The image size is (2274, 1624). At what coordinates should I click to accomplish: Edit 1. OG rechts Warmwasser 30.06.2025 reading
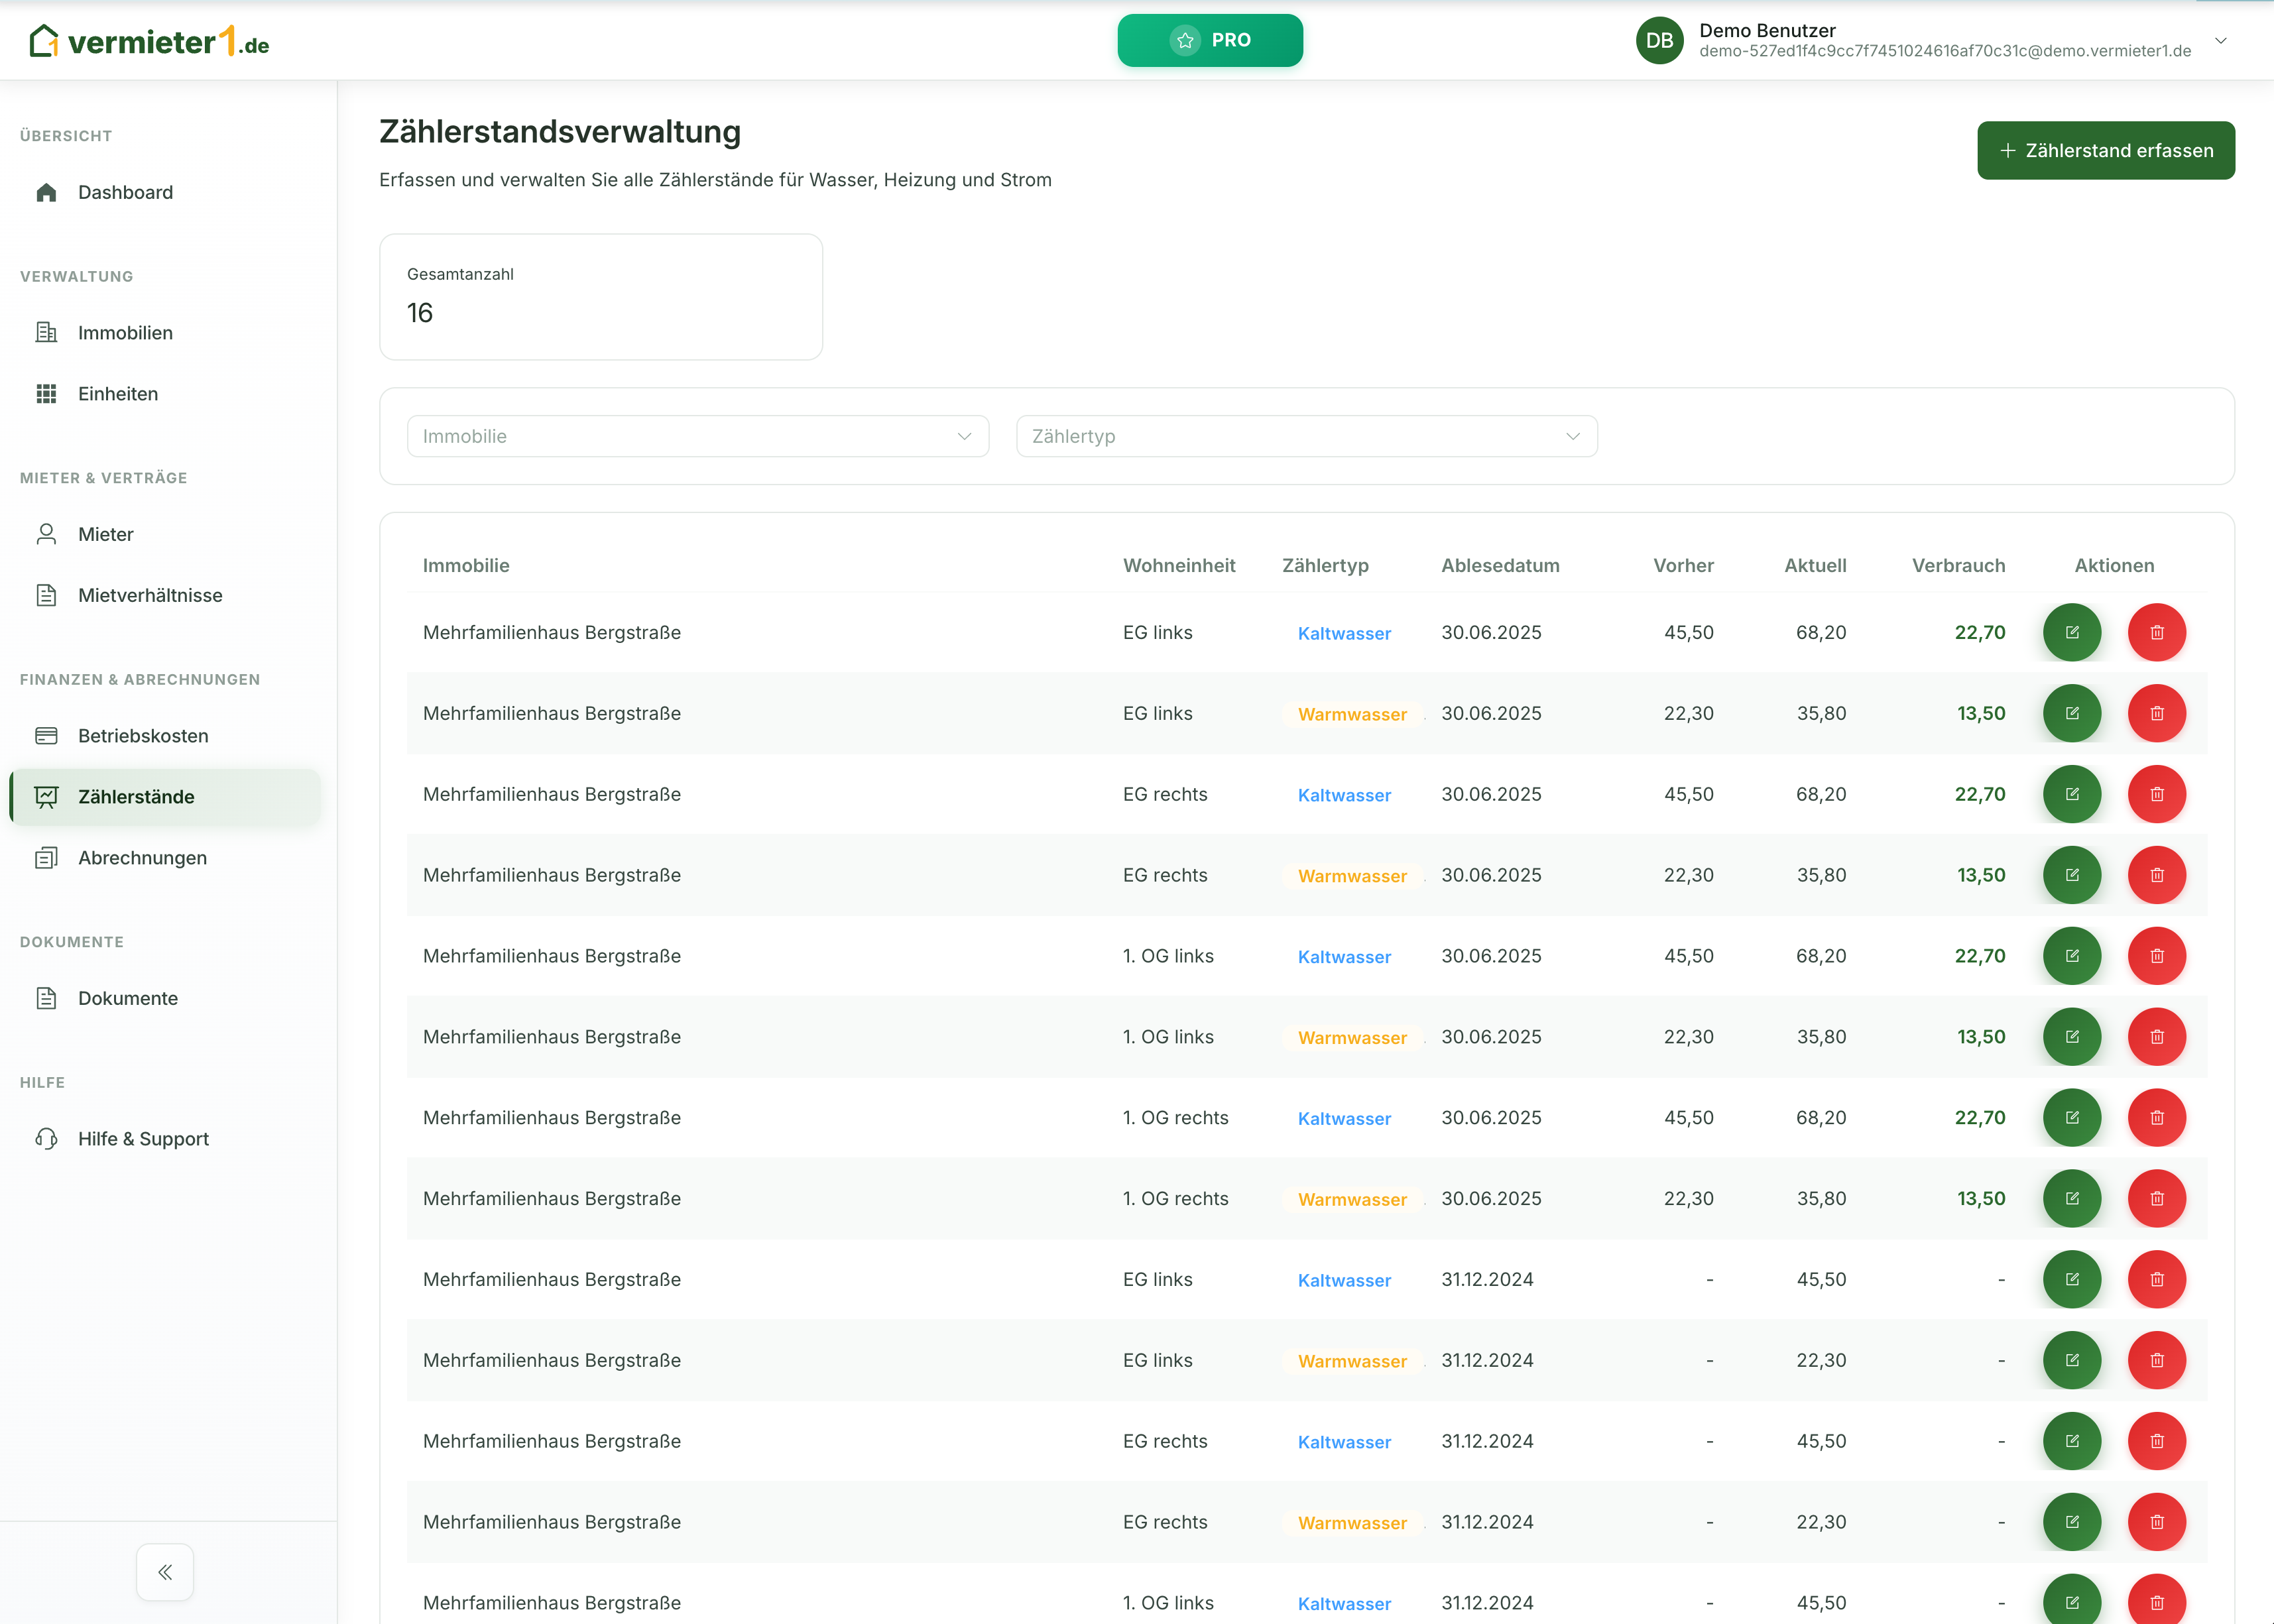(x=2071, y=1198)
